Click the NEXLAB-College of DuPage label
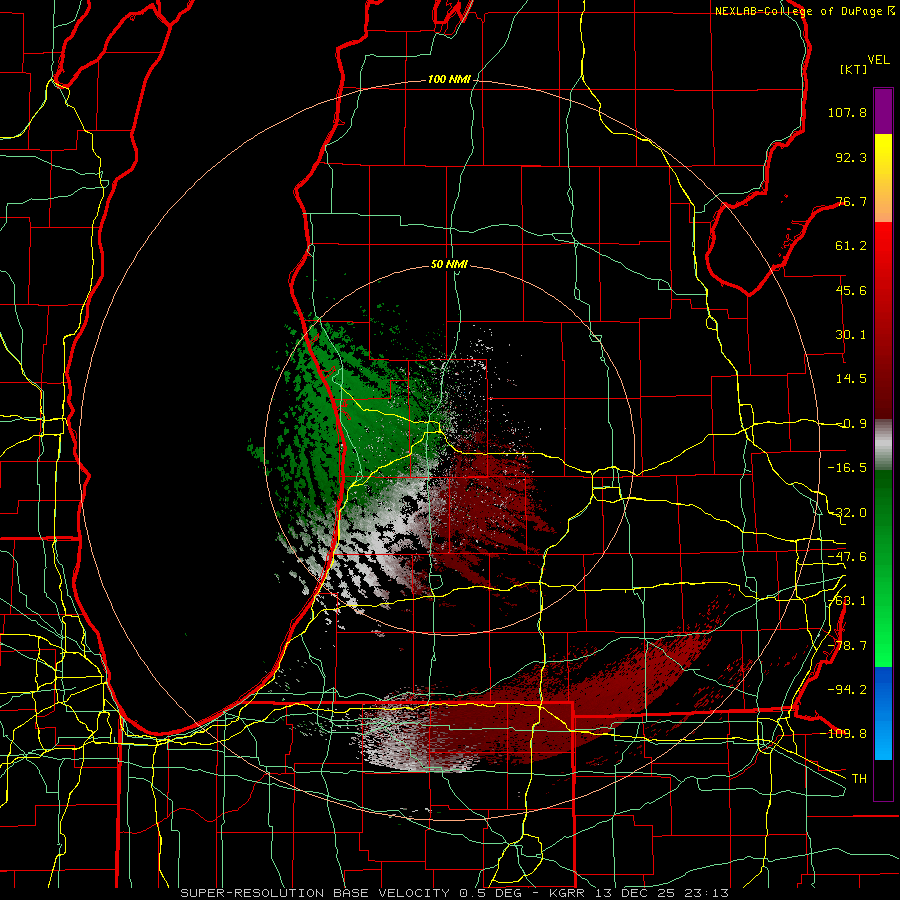Viewport: 900px width, 900px height. tap(804, 11)
